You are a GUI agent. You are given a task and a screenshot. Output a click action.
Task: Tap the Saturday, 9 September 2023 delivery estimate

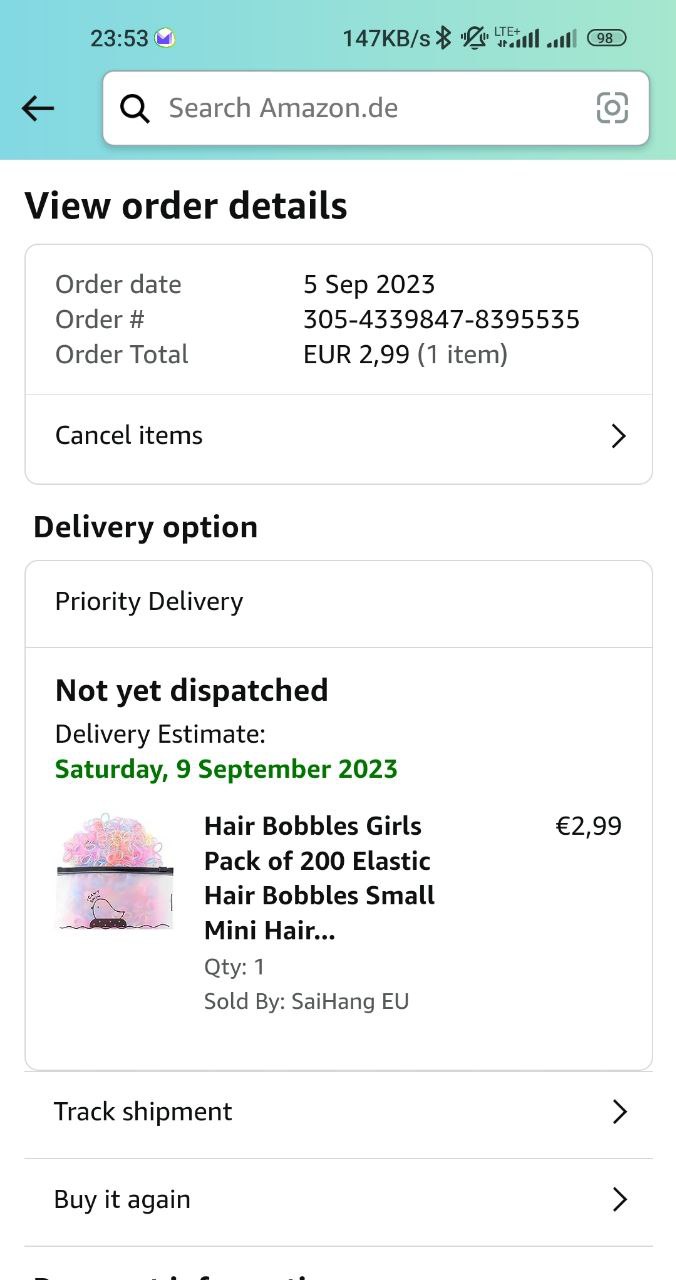pyautogui.click(x=226, y=769)
